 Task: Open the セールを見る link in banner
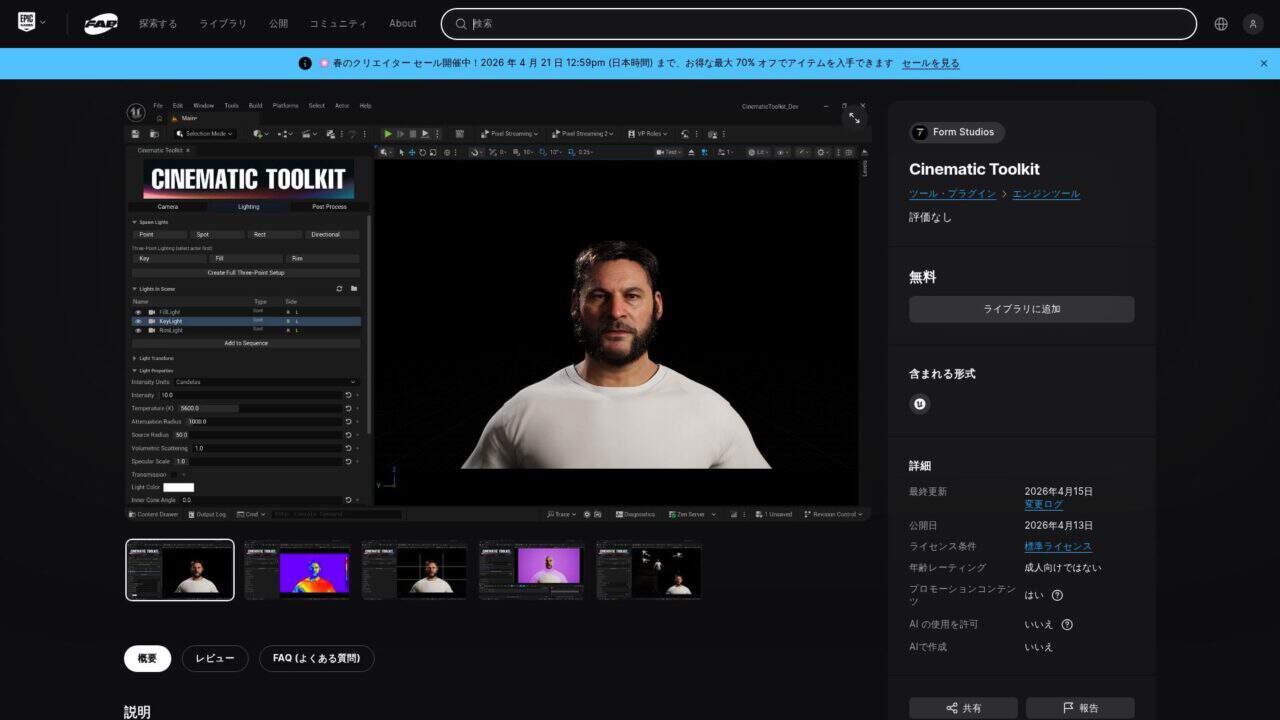(x=930, y=63)
